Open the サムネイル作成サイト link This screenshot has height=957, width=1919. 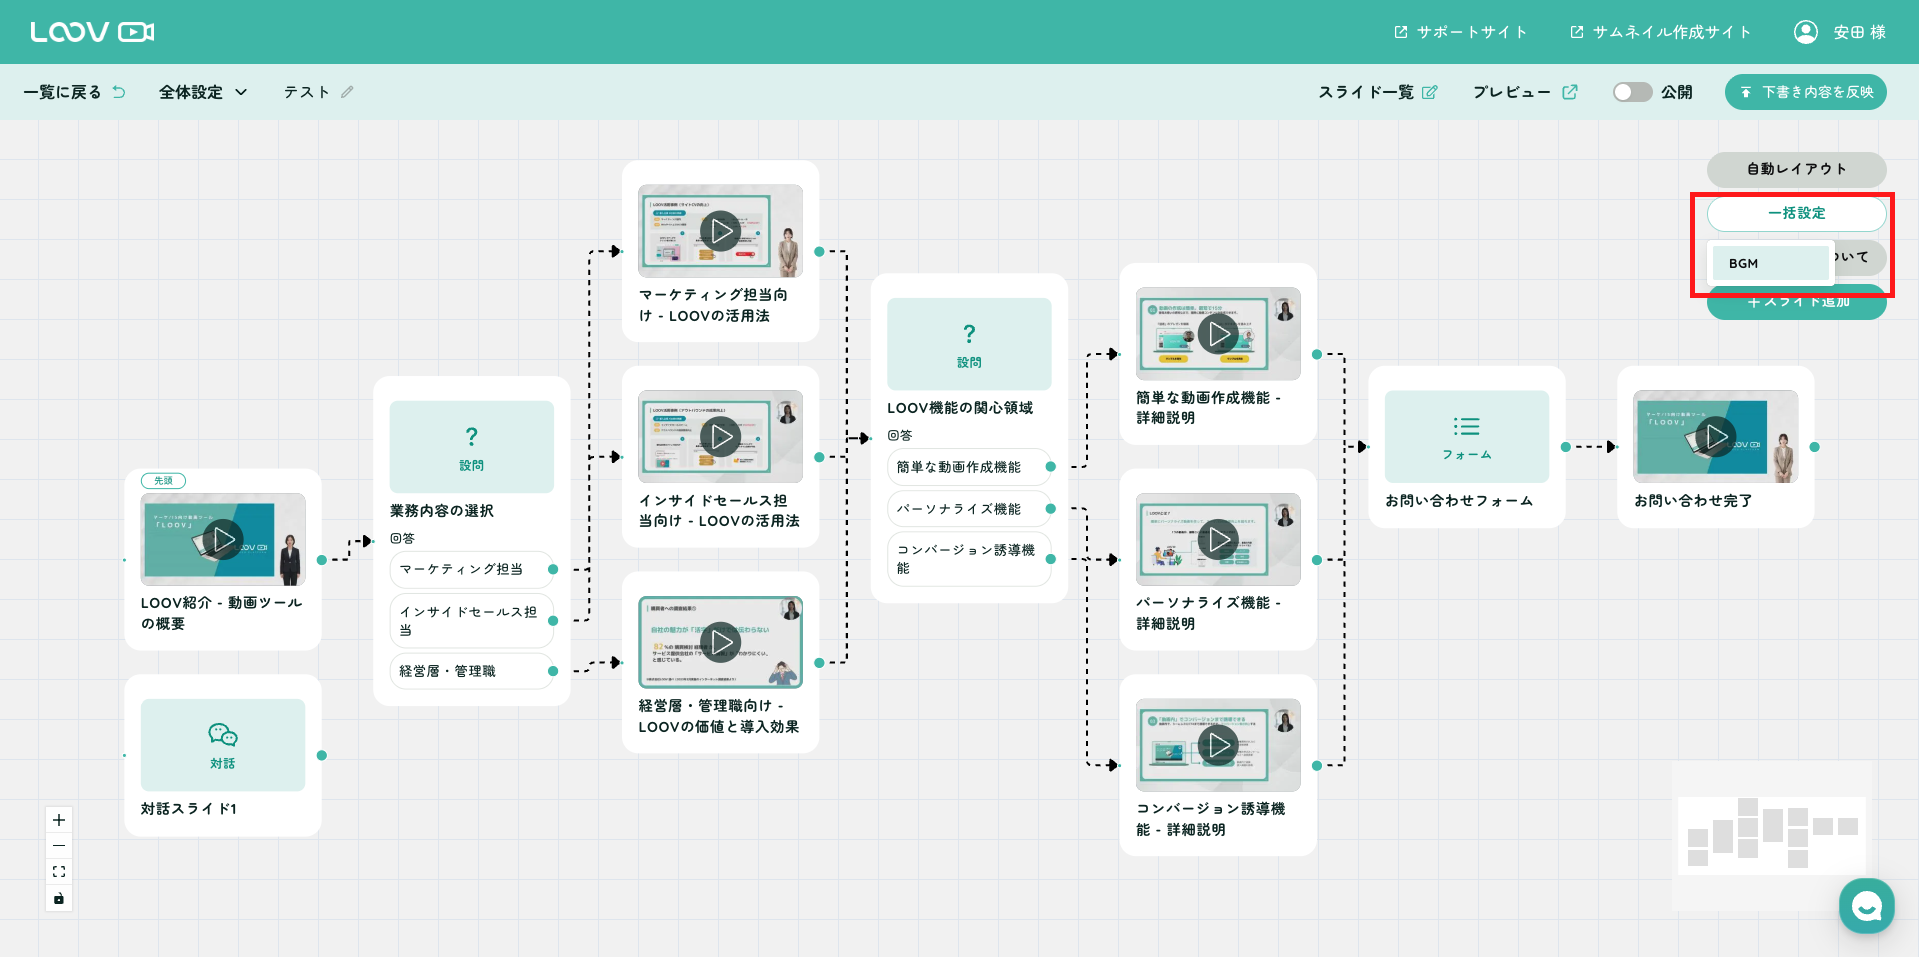coord(1661,32)
